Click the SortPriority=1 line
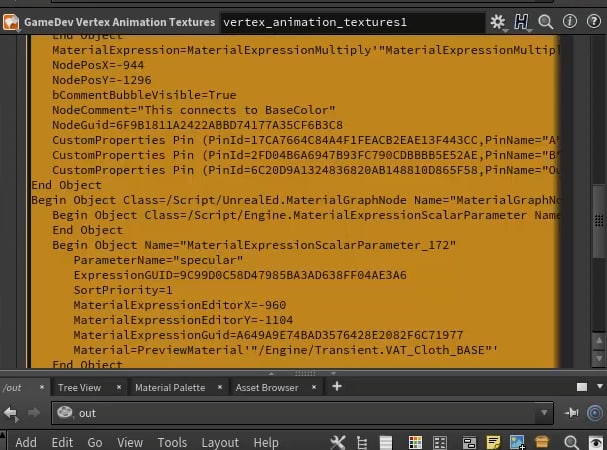 [123, 290]
